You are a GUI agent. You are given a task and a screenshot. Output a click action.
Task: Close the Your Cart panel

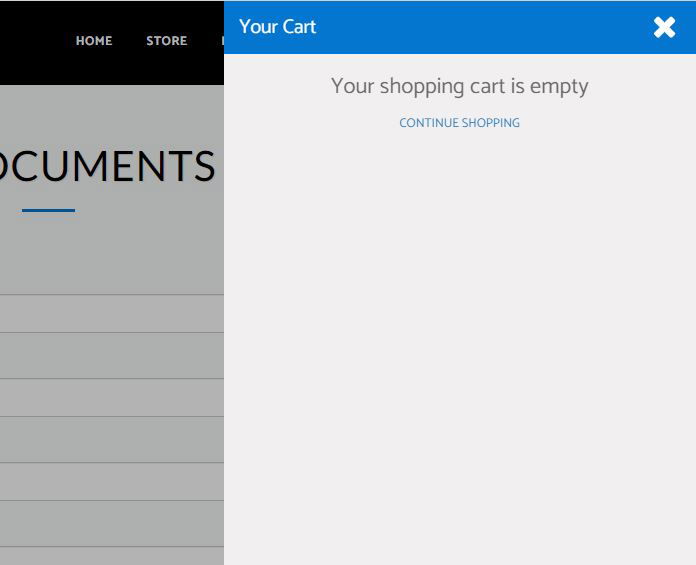(x=664, y=27)
